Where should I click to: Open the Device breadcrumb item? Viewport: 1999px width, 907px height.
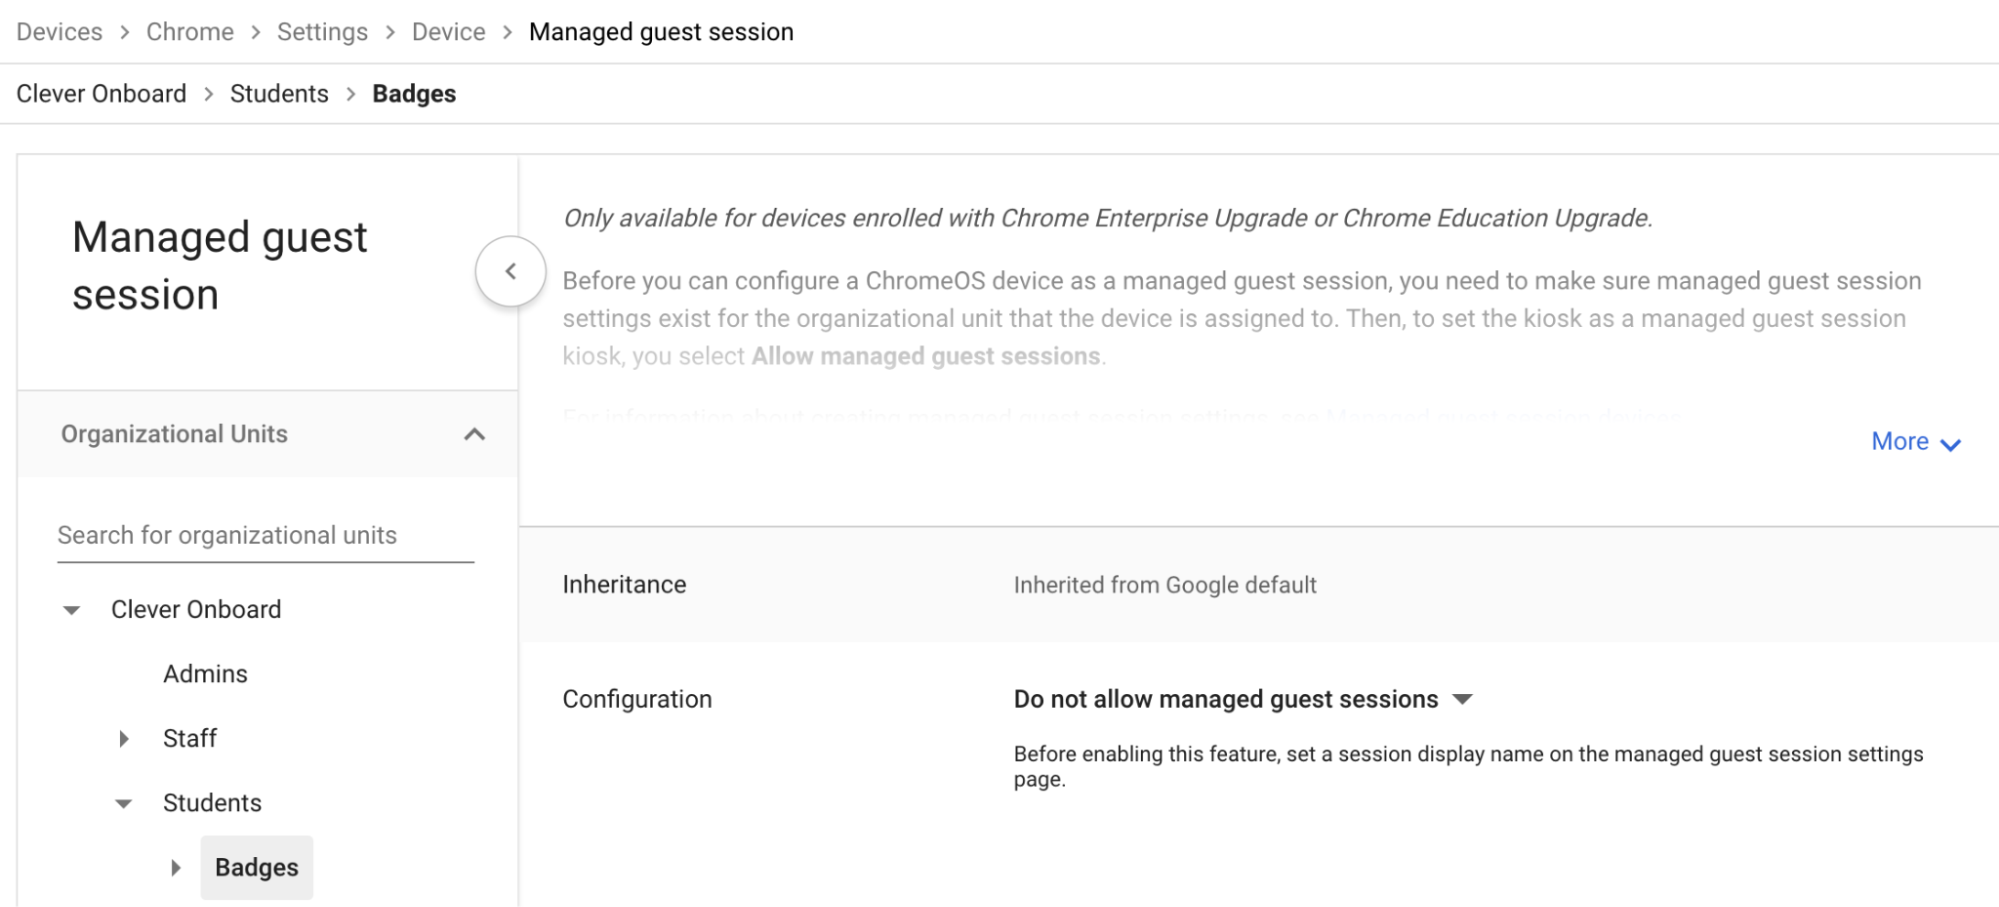tap(448, 31)
